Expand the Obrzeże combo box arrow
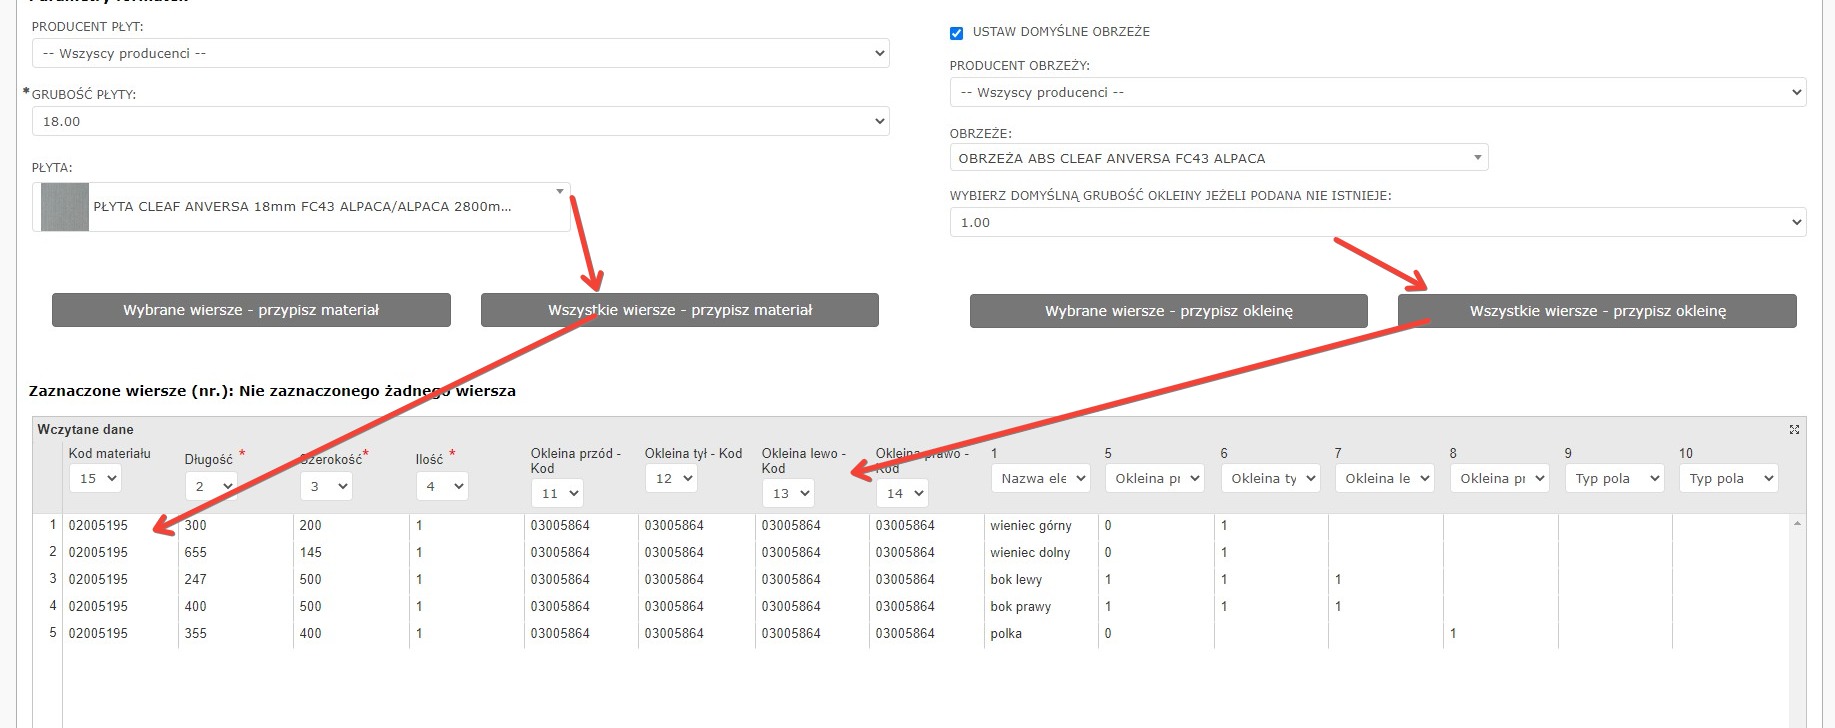This screenshot has height=728, width=1835. 1477,158
